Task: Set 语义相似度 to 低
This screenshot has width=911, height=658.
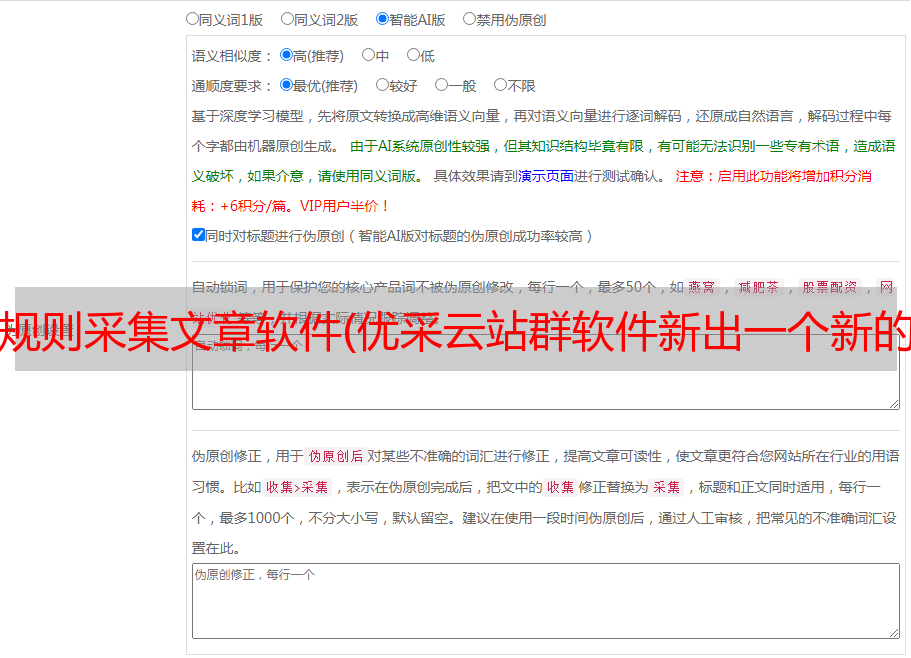Action: click(x=413, y=55)
